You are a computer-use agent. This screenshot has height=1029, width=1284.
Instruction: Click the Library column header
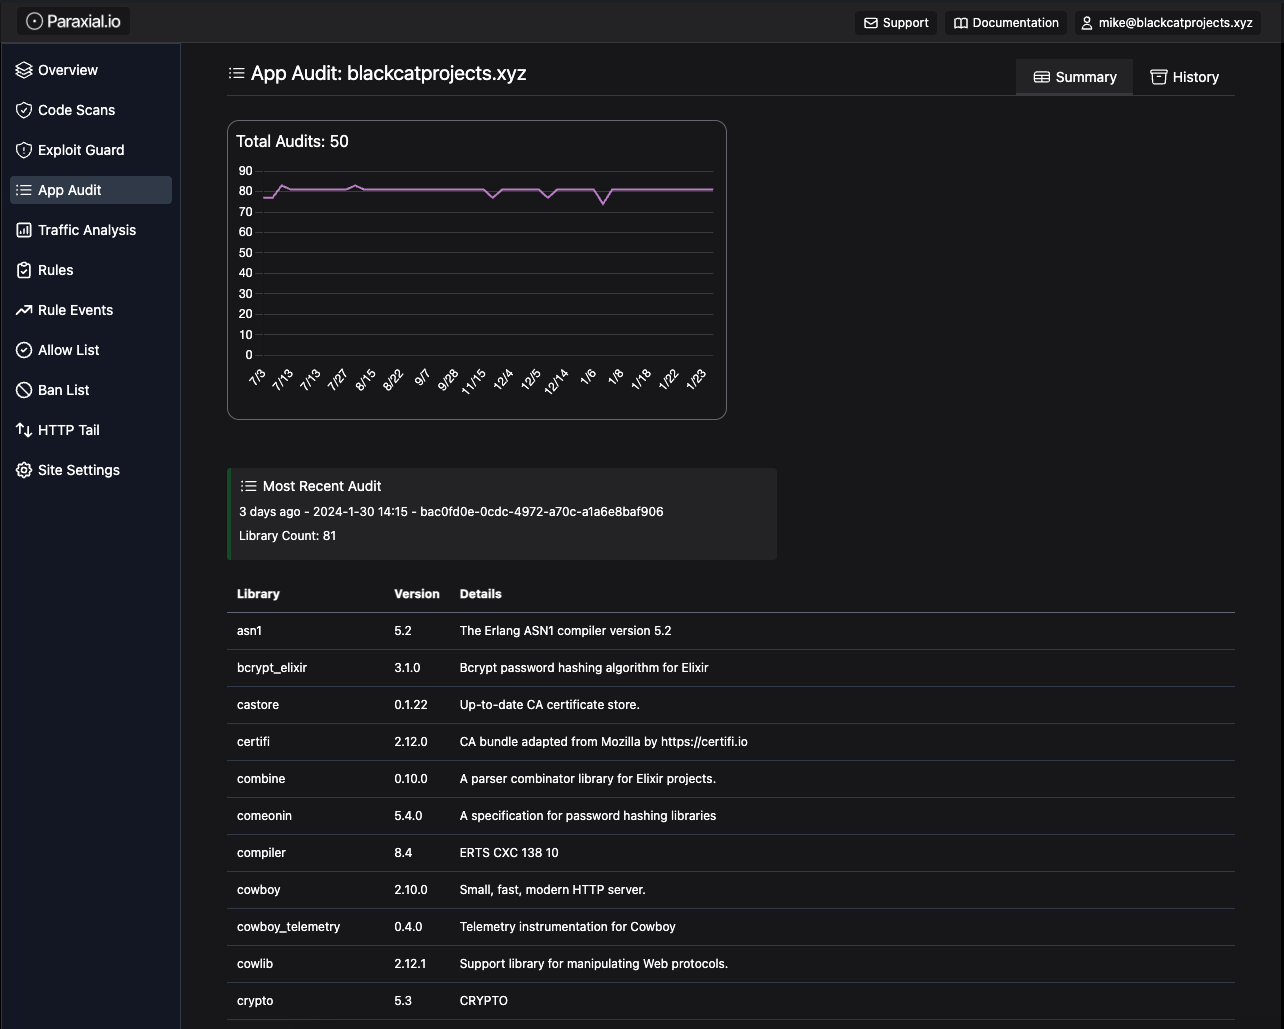[258, 594]
